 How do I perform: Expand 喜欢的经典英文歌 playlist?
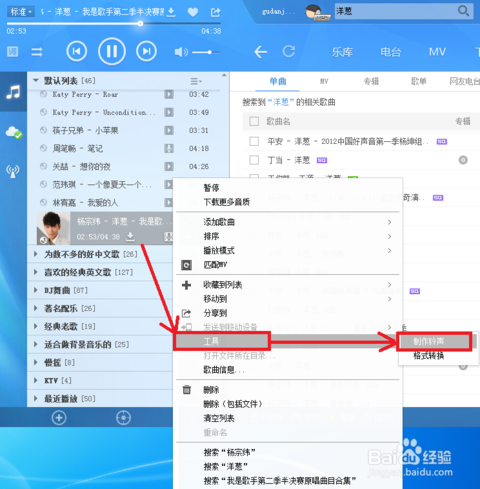pos(36,272)
